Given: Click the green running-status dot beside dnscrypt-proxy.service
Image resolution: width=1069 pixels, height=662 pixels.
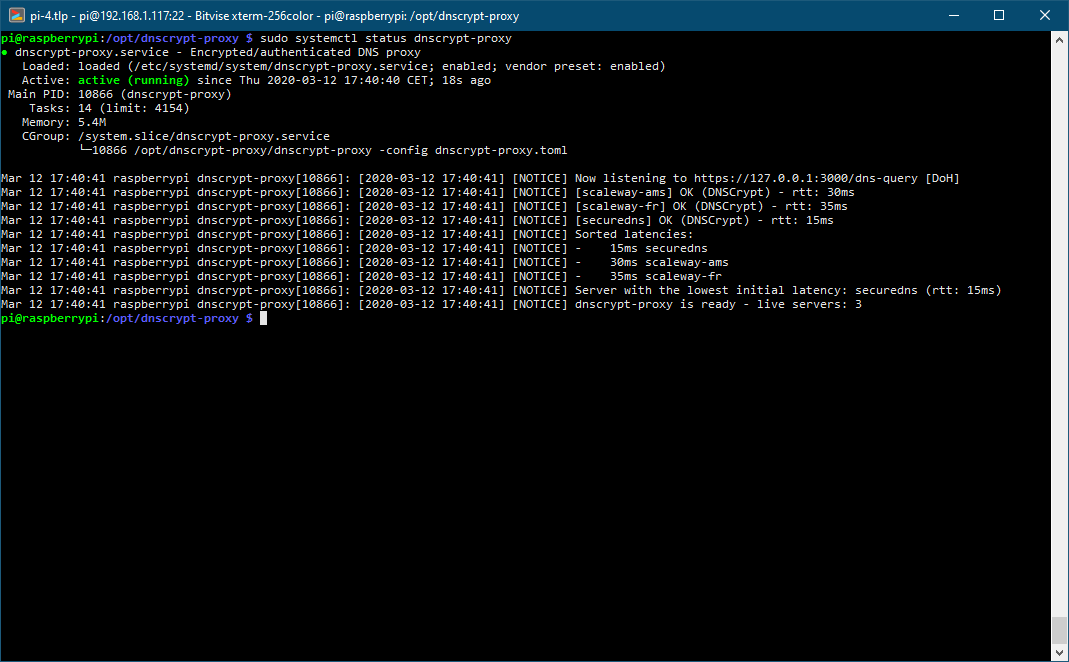Looking at the screenshot, I should (x=7, y=51).
